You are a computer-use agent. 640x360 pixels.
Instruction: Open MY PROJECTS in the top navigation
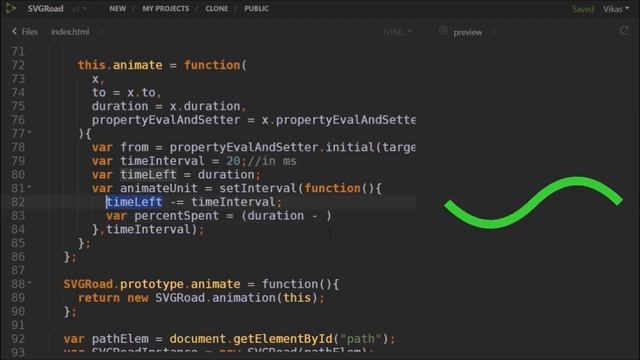coord(166,9)
